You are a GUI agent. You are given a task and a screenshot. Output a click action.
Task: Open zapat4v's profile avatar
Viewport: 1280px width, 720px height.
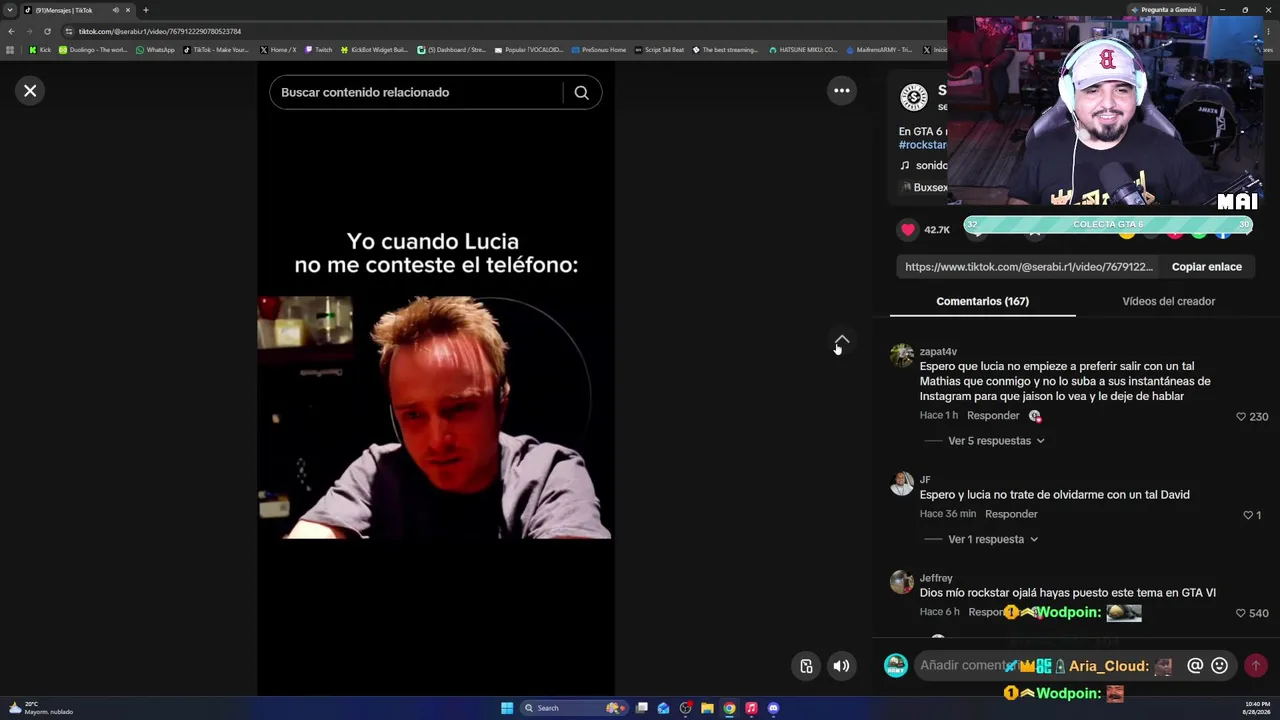click(x=902, y=356)
